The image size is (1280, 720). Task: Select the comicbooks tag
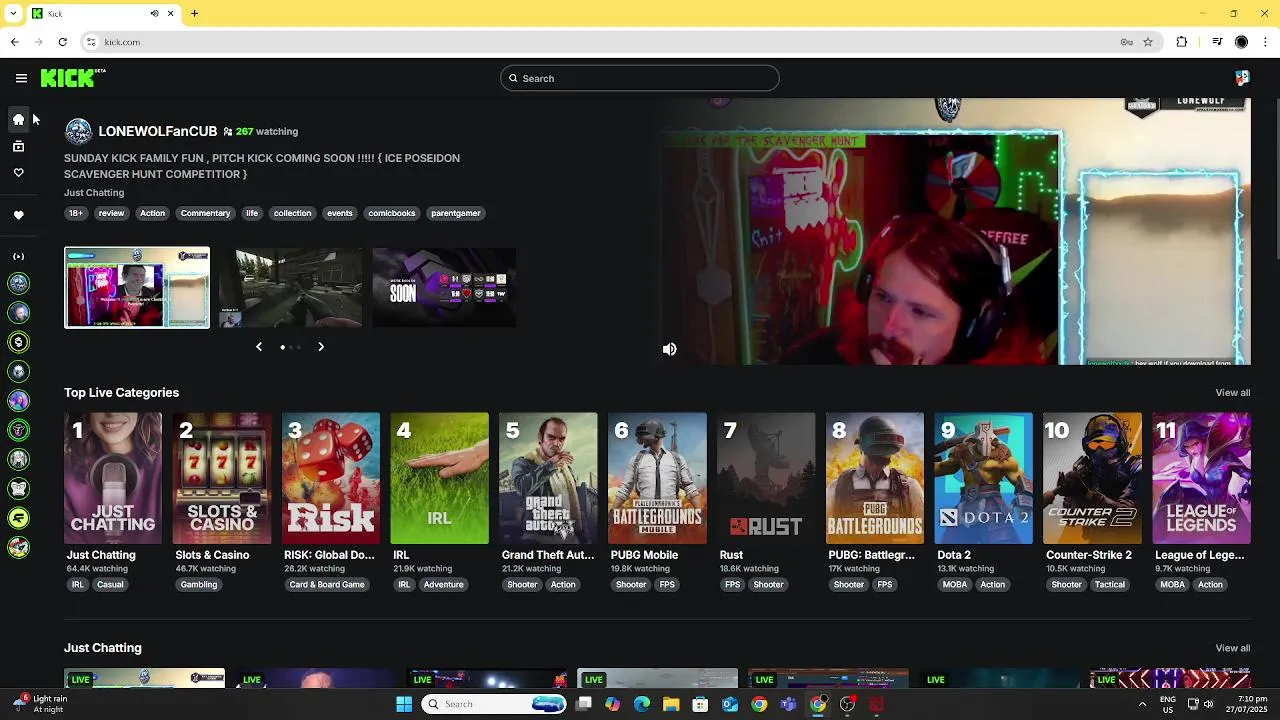point(392,213)
